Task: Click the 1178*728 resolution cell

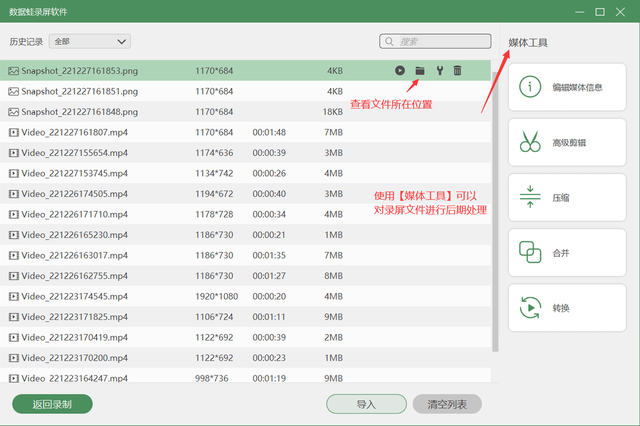Action: point(214,214)
